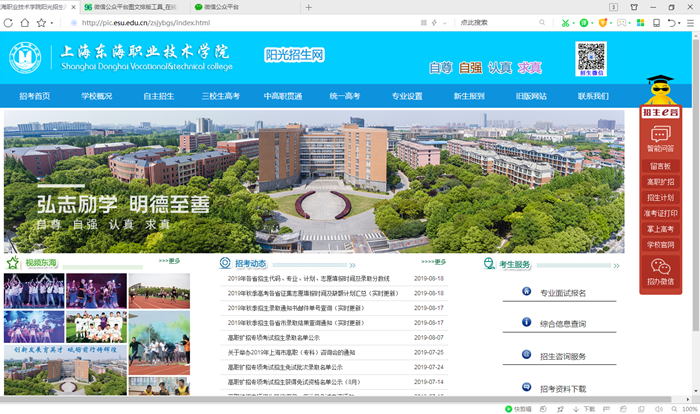Open 招考资料下载 service link
This screenshot has height=414, width=700.
point(563,389)
